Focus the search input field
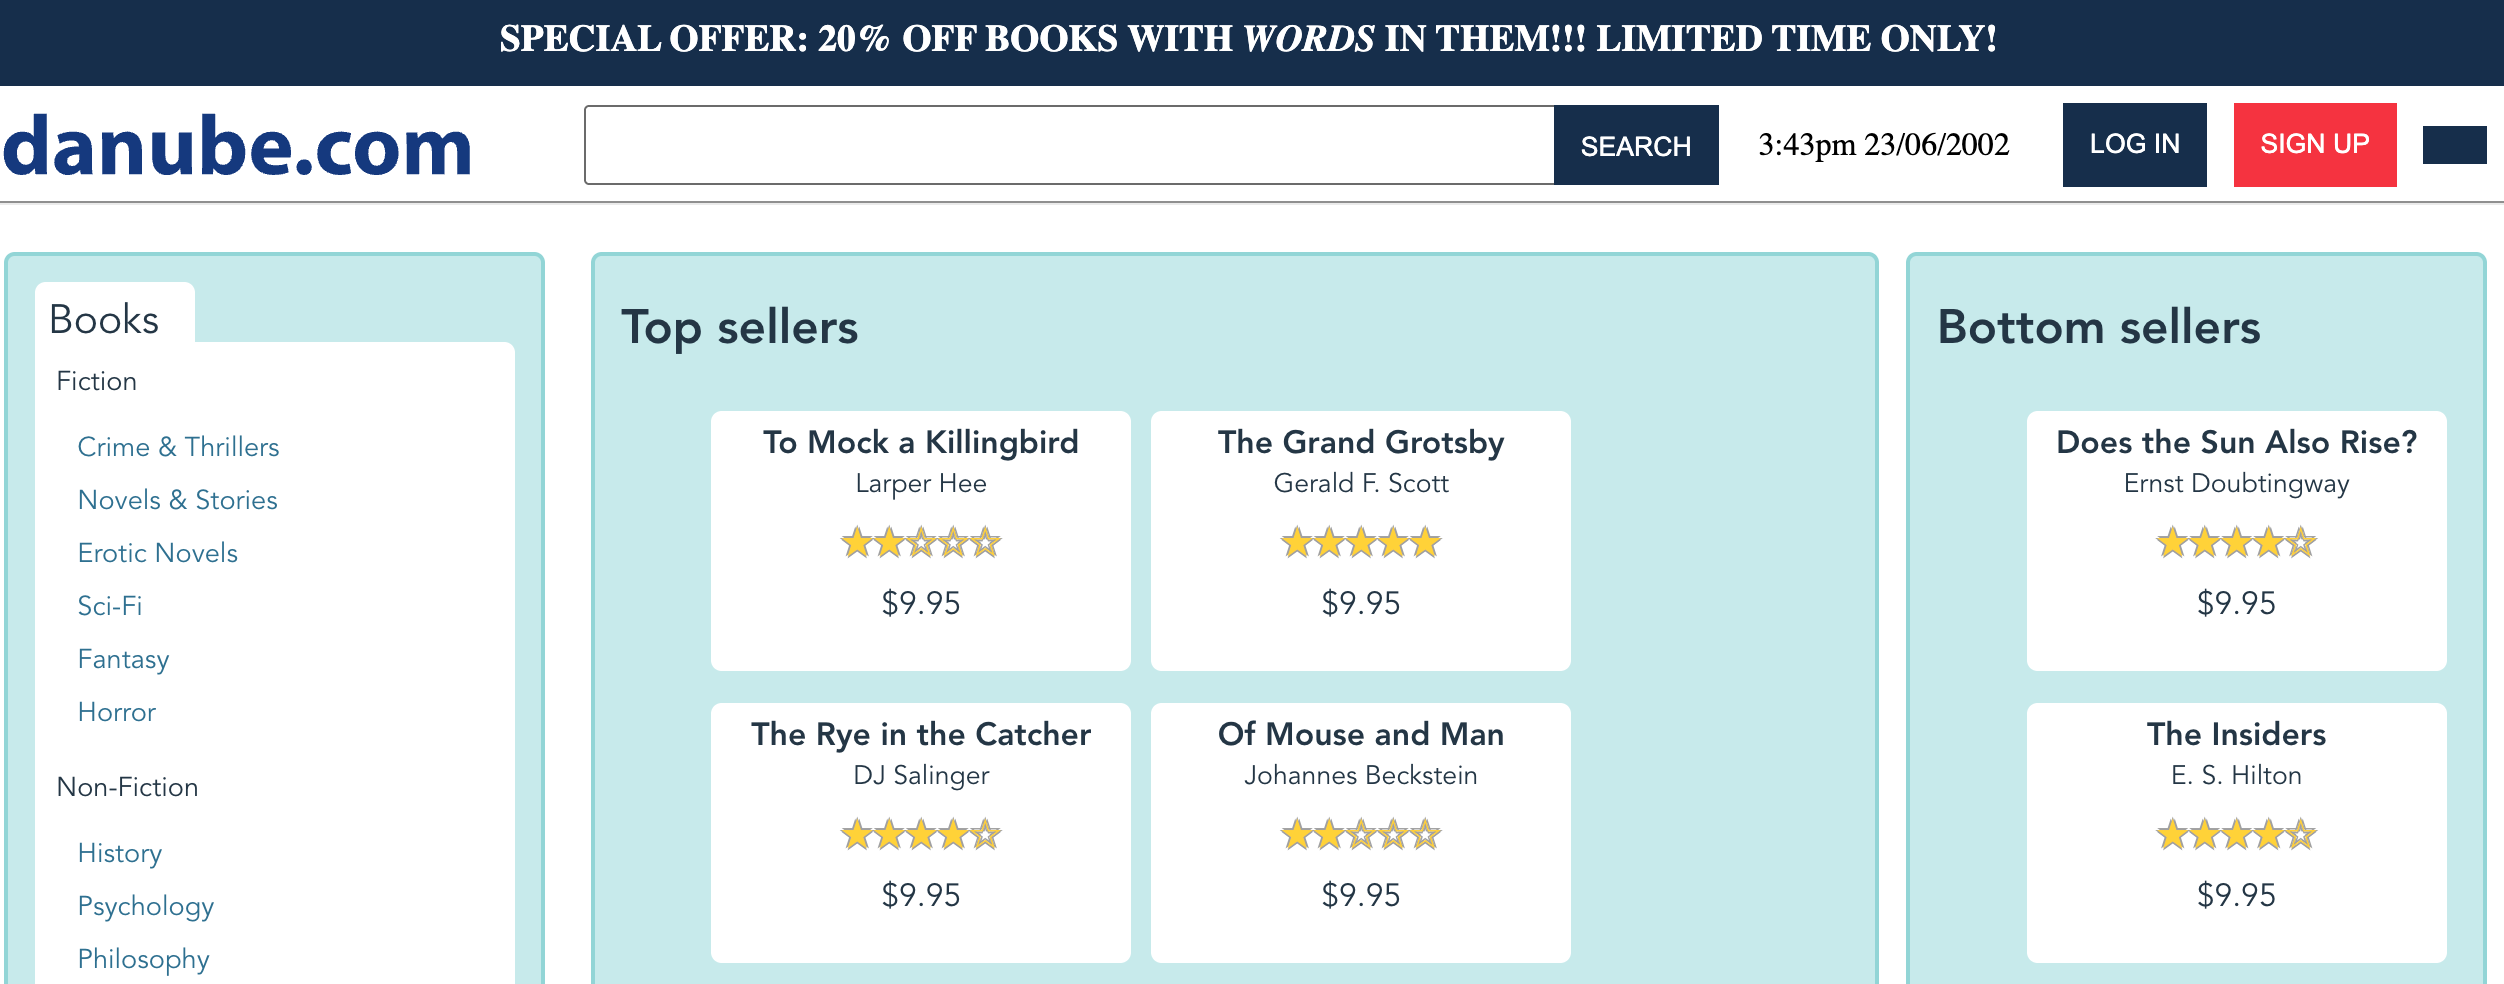 (x=1069, y=145)
